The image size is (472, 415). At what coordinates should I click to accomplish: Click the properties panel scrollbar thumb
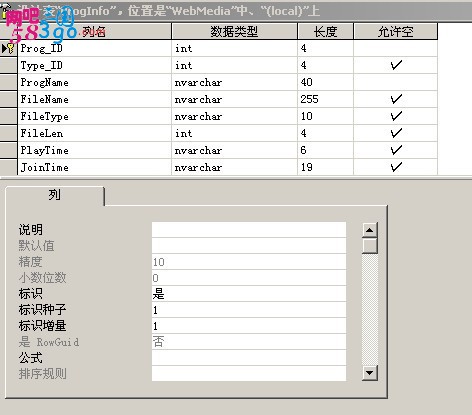pyautogui.click(x=369, y=246)
